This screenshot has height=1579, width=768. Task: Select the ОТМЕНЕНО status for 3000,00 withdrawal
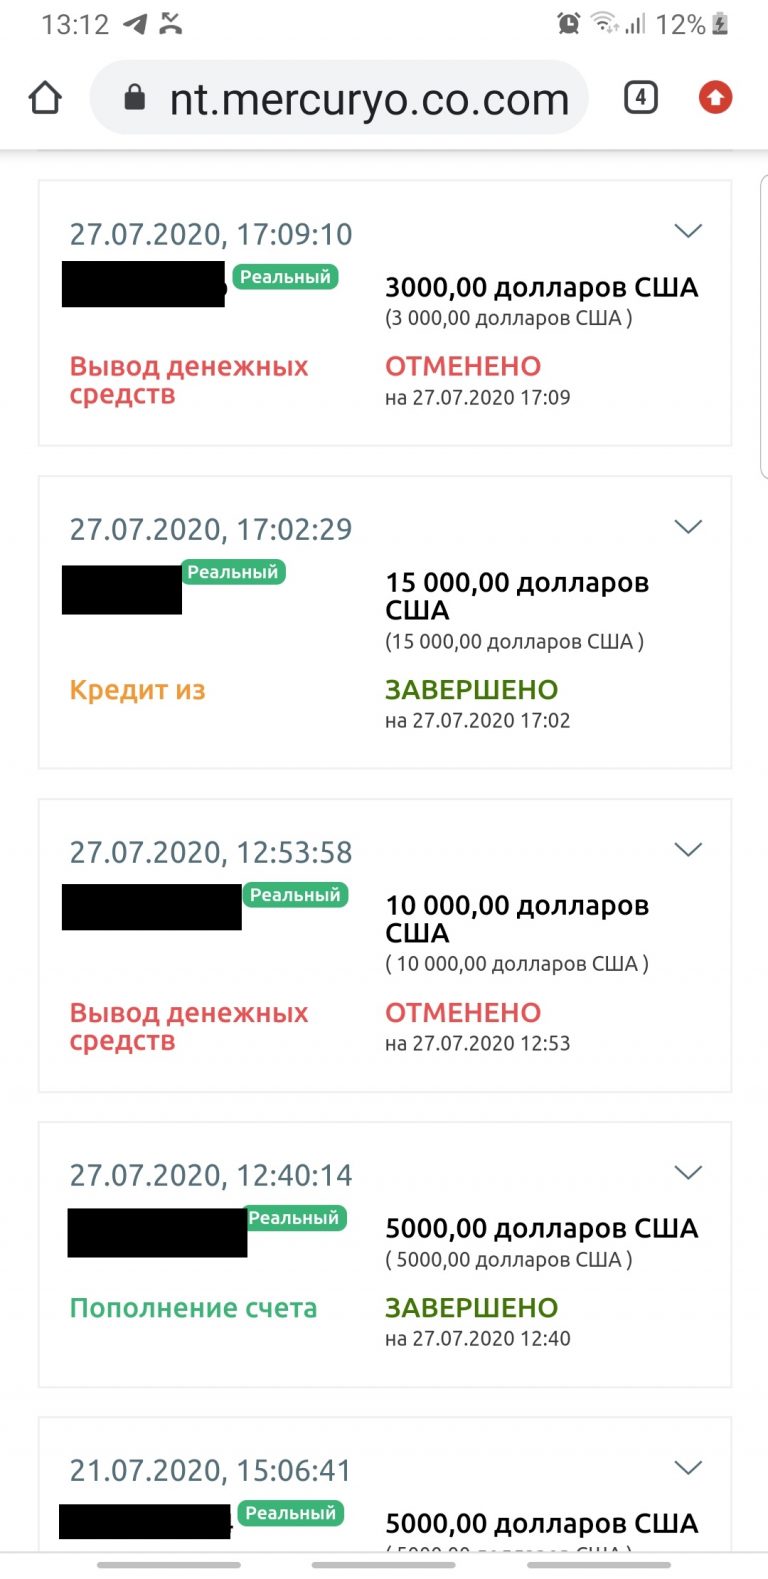click(463, 366)
